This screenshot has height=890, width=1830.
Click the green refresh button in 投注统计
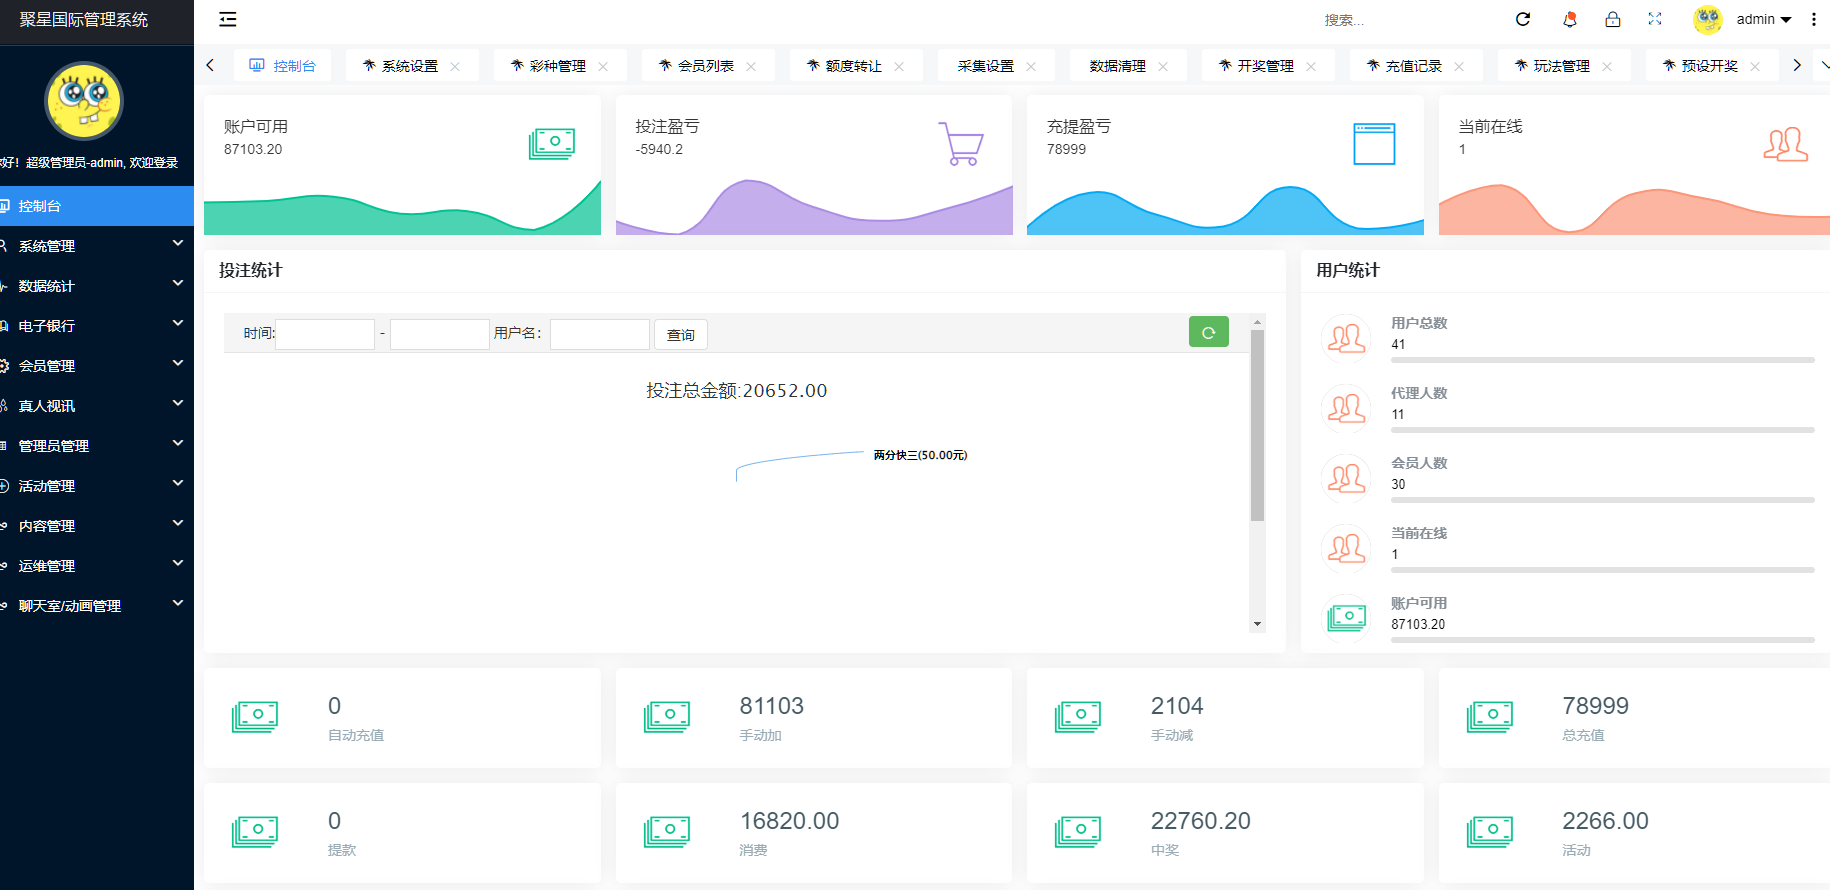[x=1208, y=332]
